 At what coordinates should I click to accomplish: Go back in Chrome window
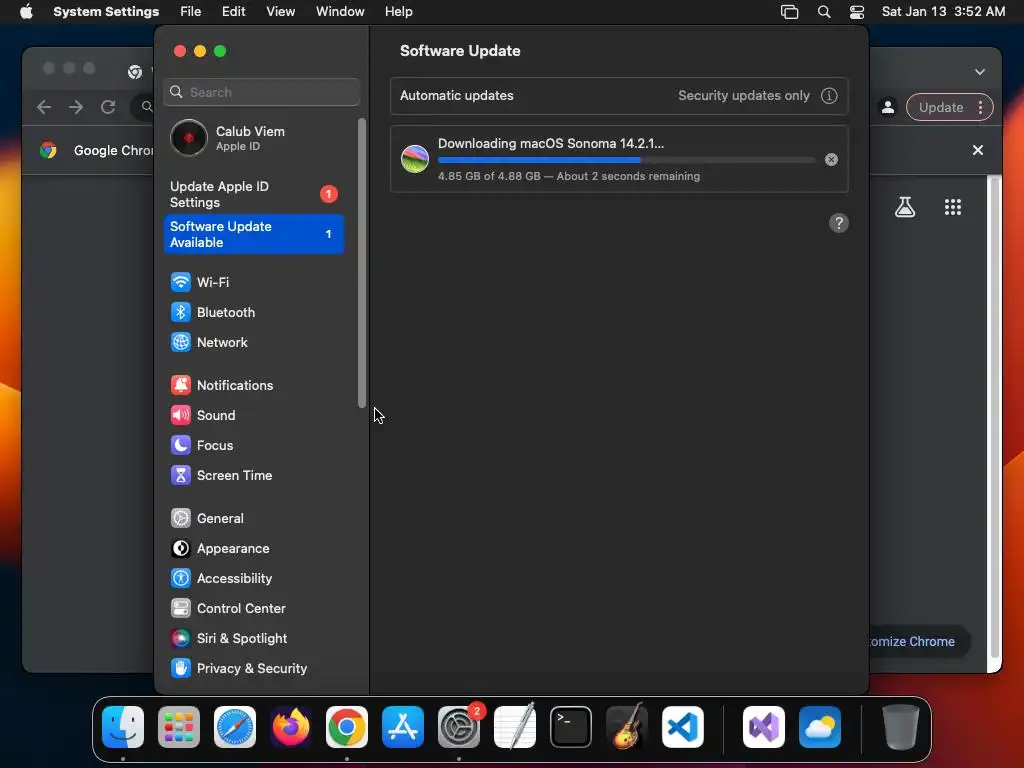point(44,107)
